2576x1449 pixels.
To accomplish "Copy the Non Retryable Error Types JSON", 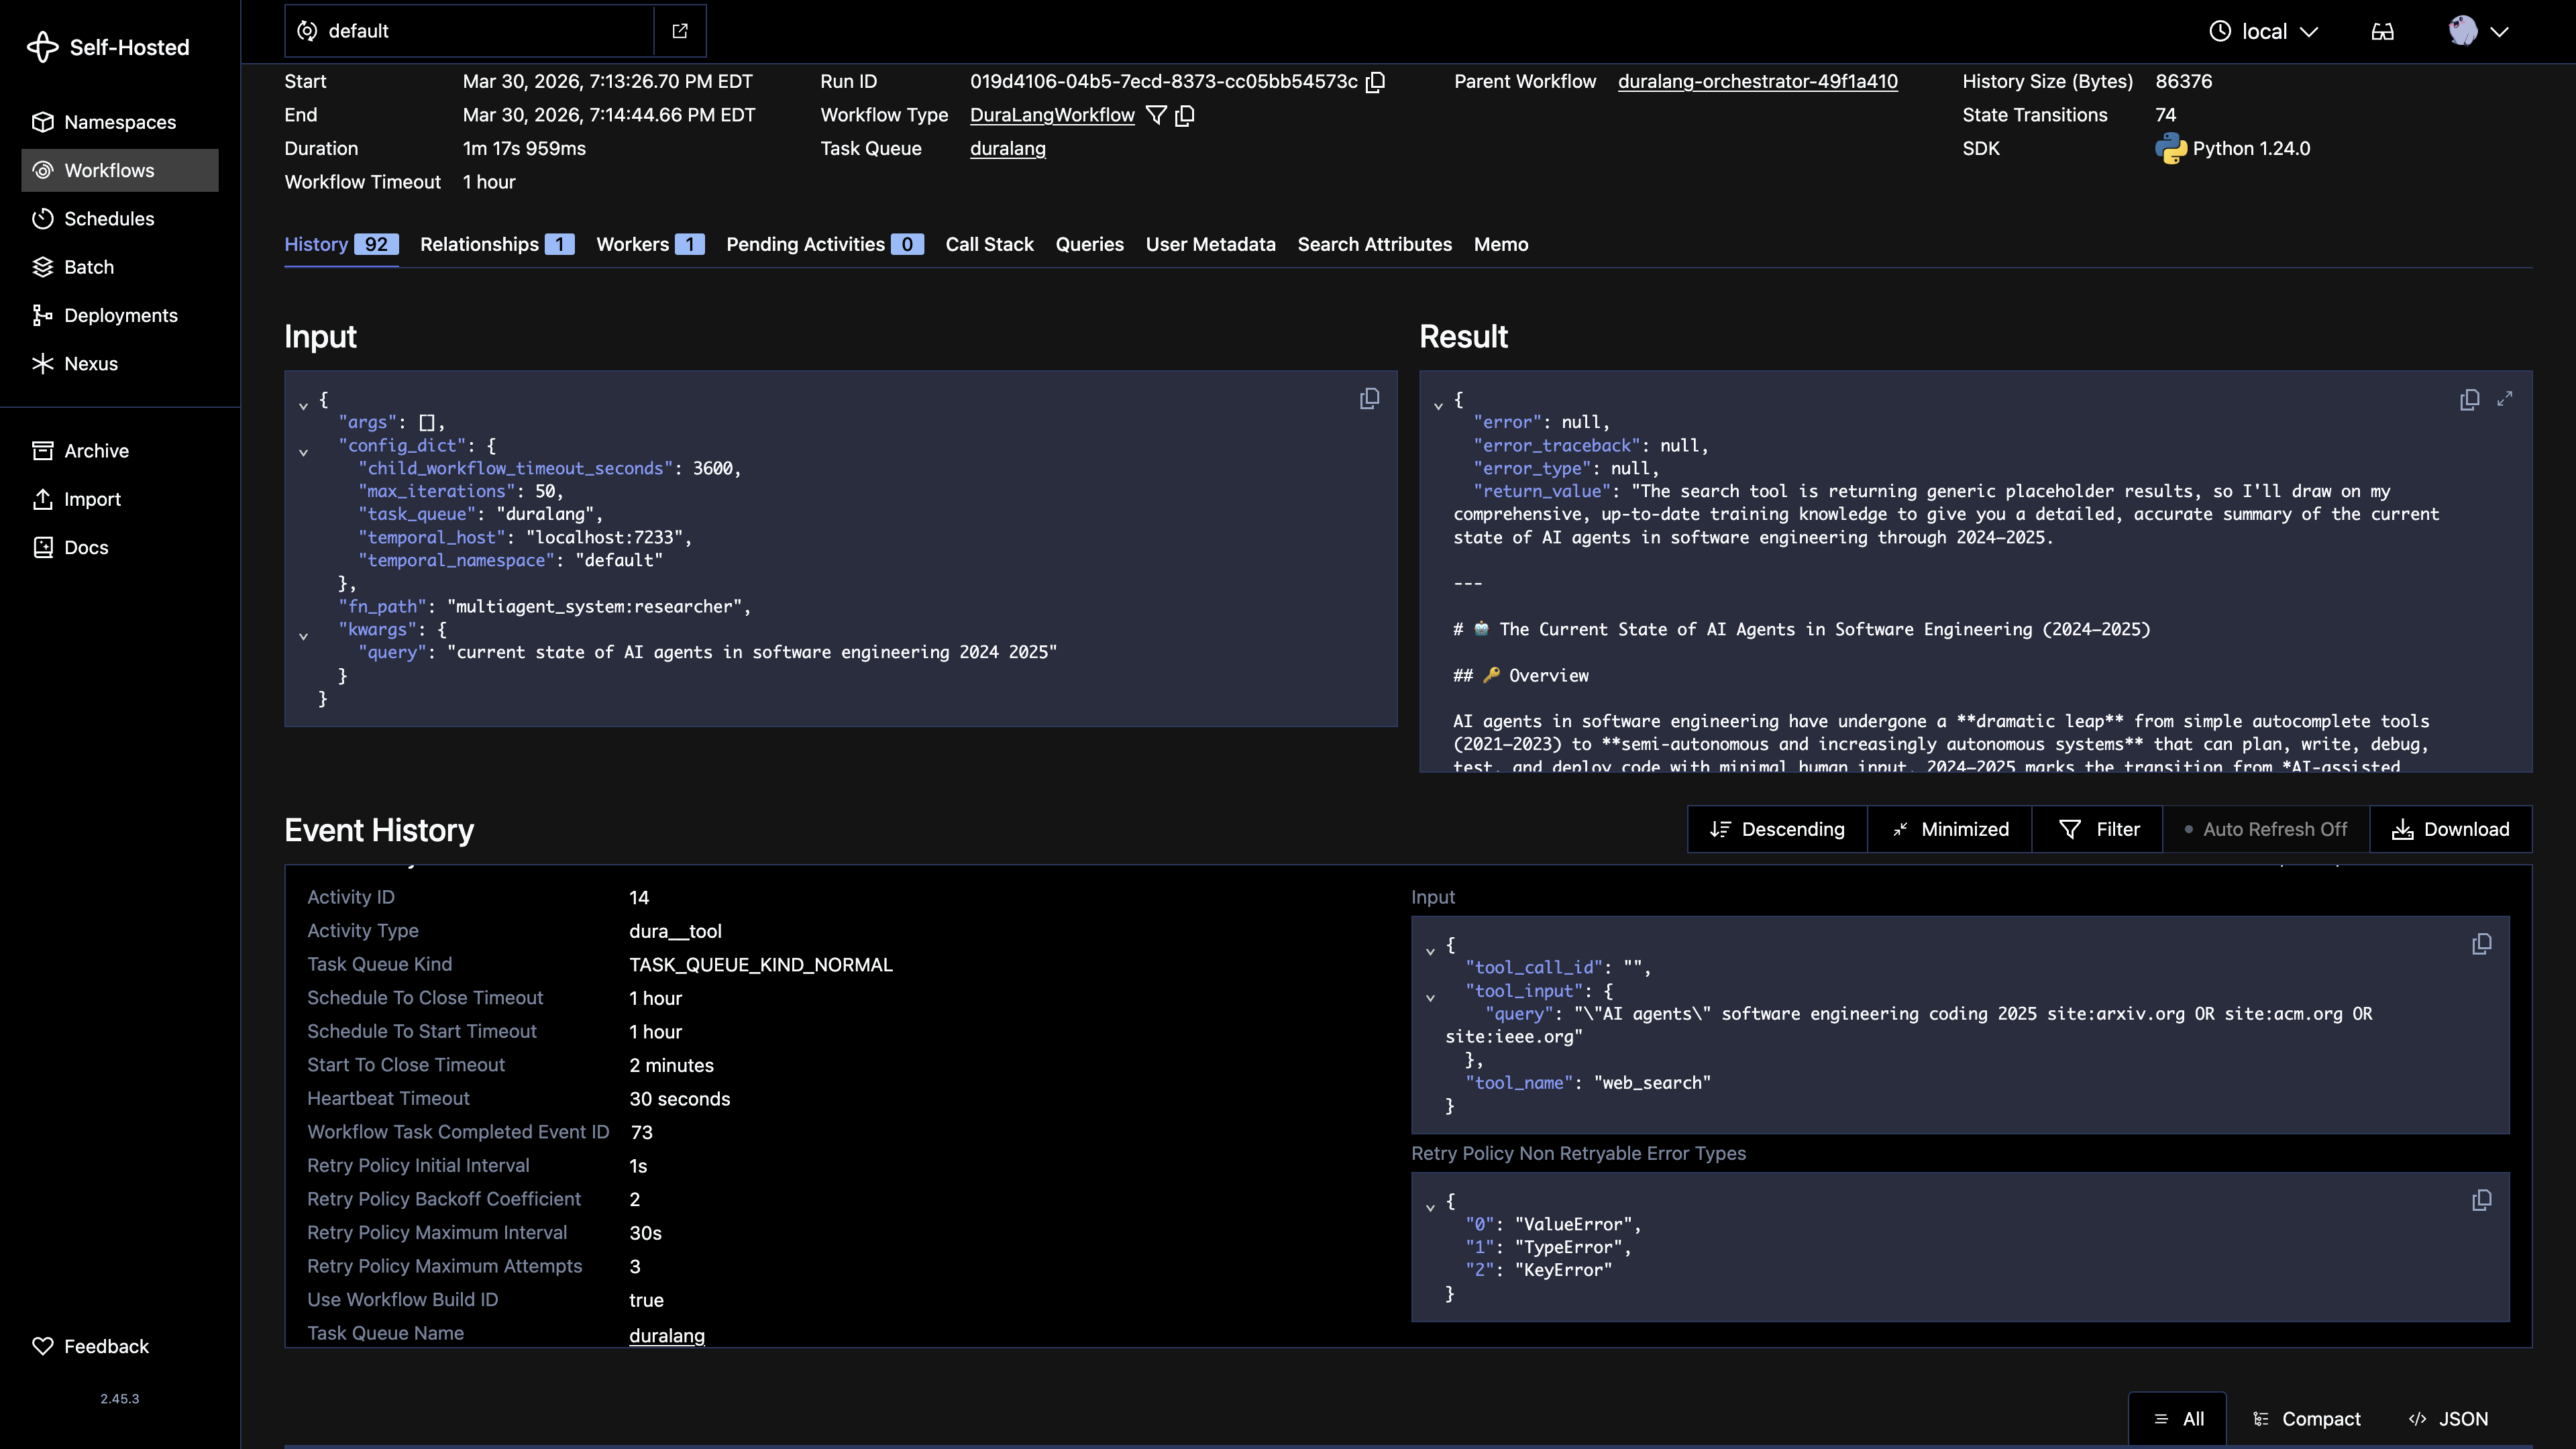I will (x=2481, y=1200).
